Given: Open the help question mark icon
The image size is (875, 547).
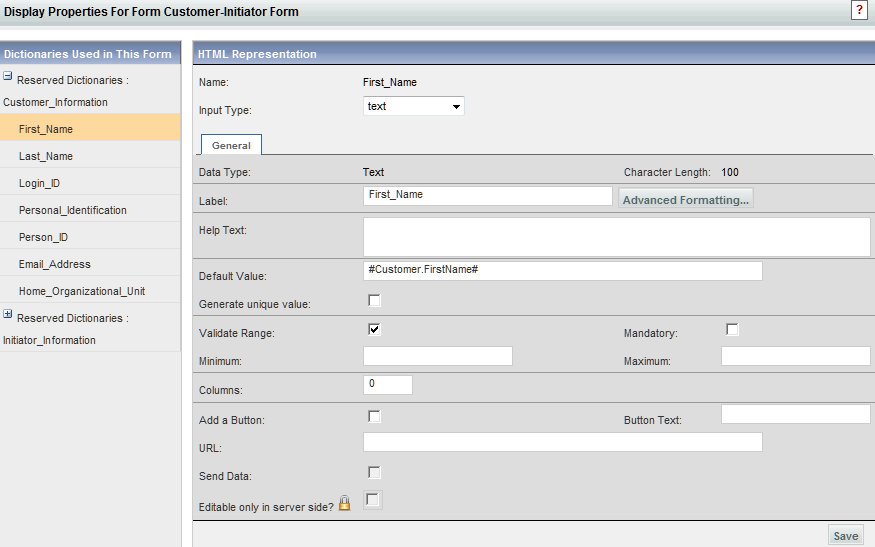Looking at the screenshot, I should coord(858,9).
